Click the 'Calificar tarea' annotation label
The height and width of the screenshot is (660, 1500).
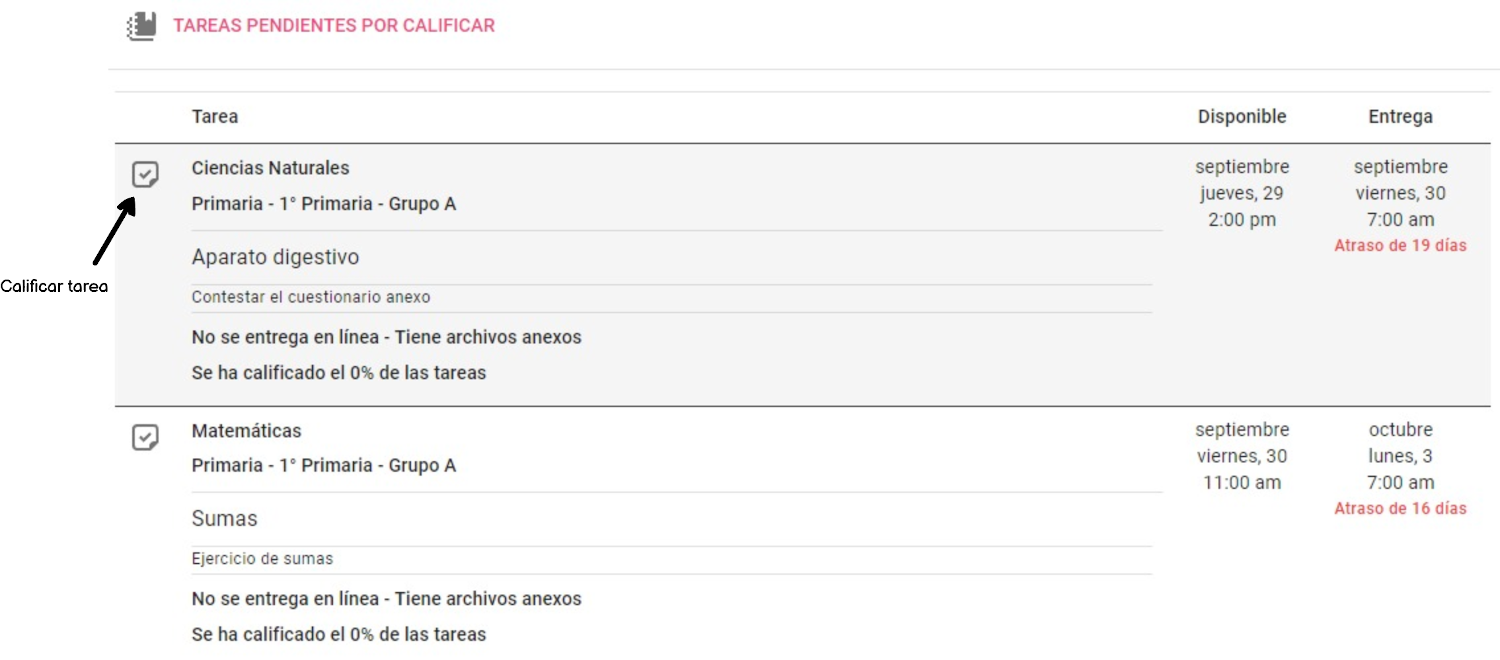[54, 287]
